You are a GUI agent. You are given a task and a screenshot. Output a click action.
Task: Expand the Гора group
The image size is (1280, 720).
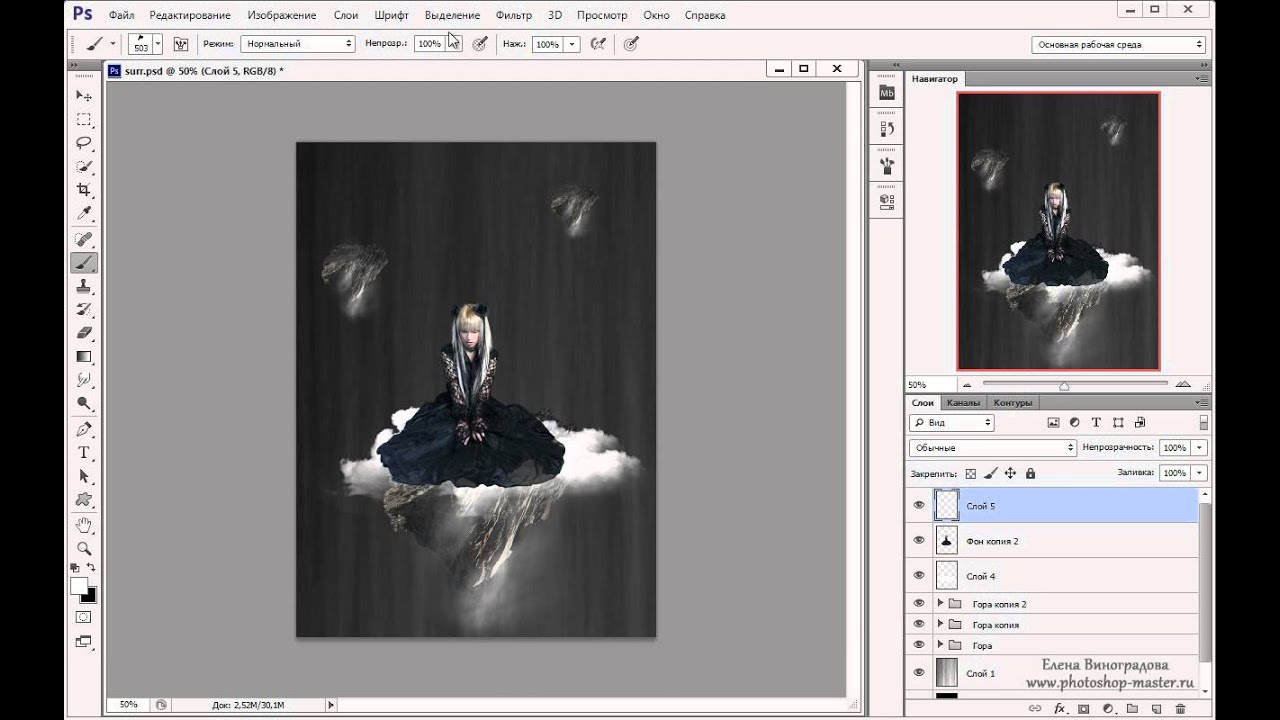click(x=940, y=645)
